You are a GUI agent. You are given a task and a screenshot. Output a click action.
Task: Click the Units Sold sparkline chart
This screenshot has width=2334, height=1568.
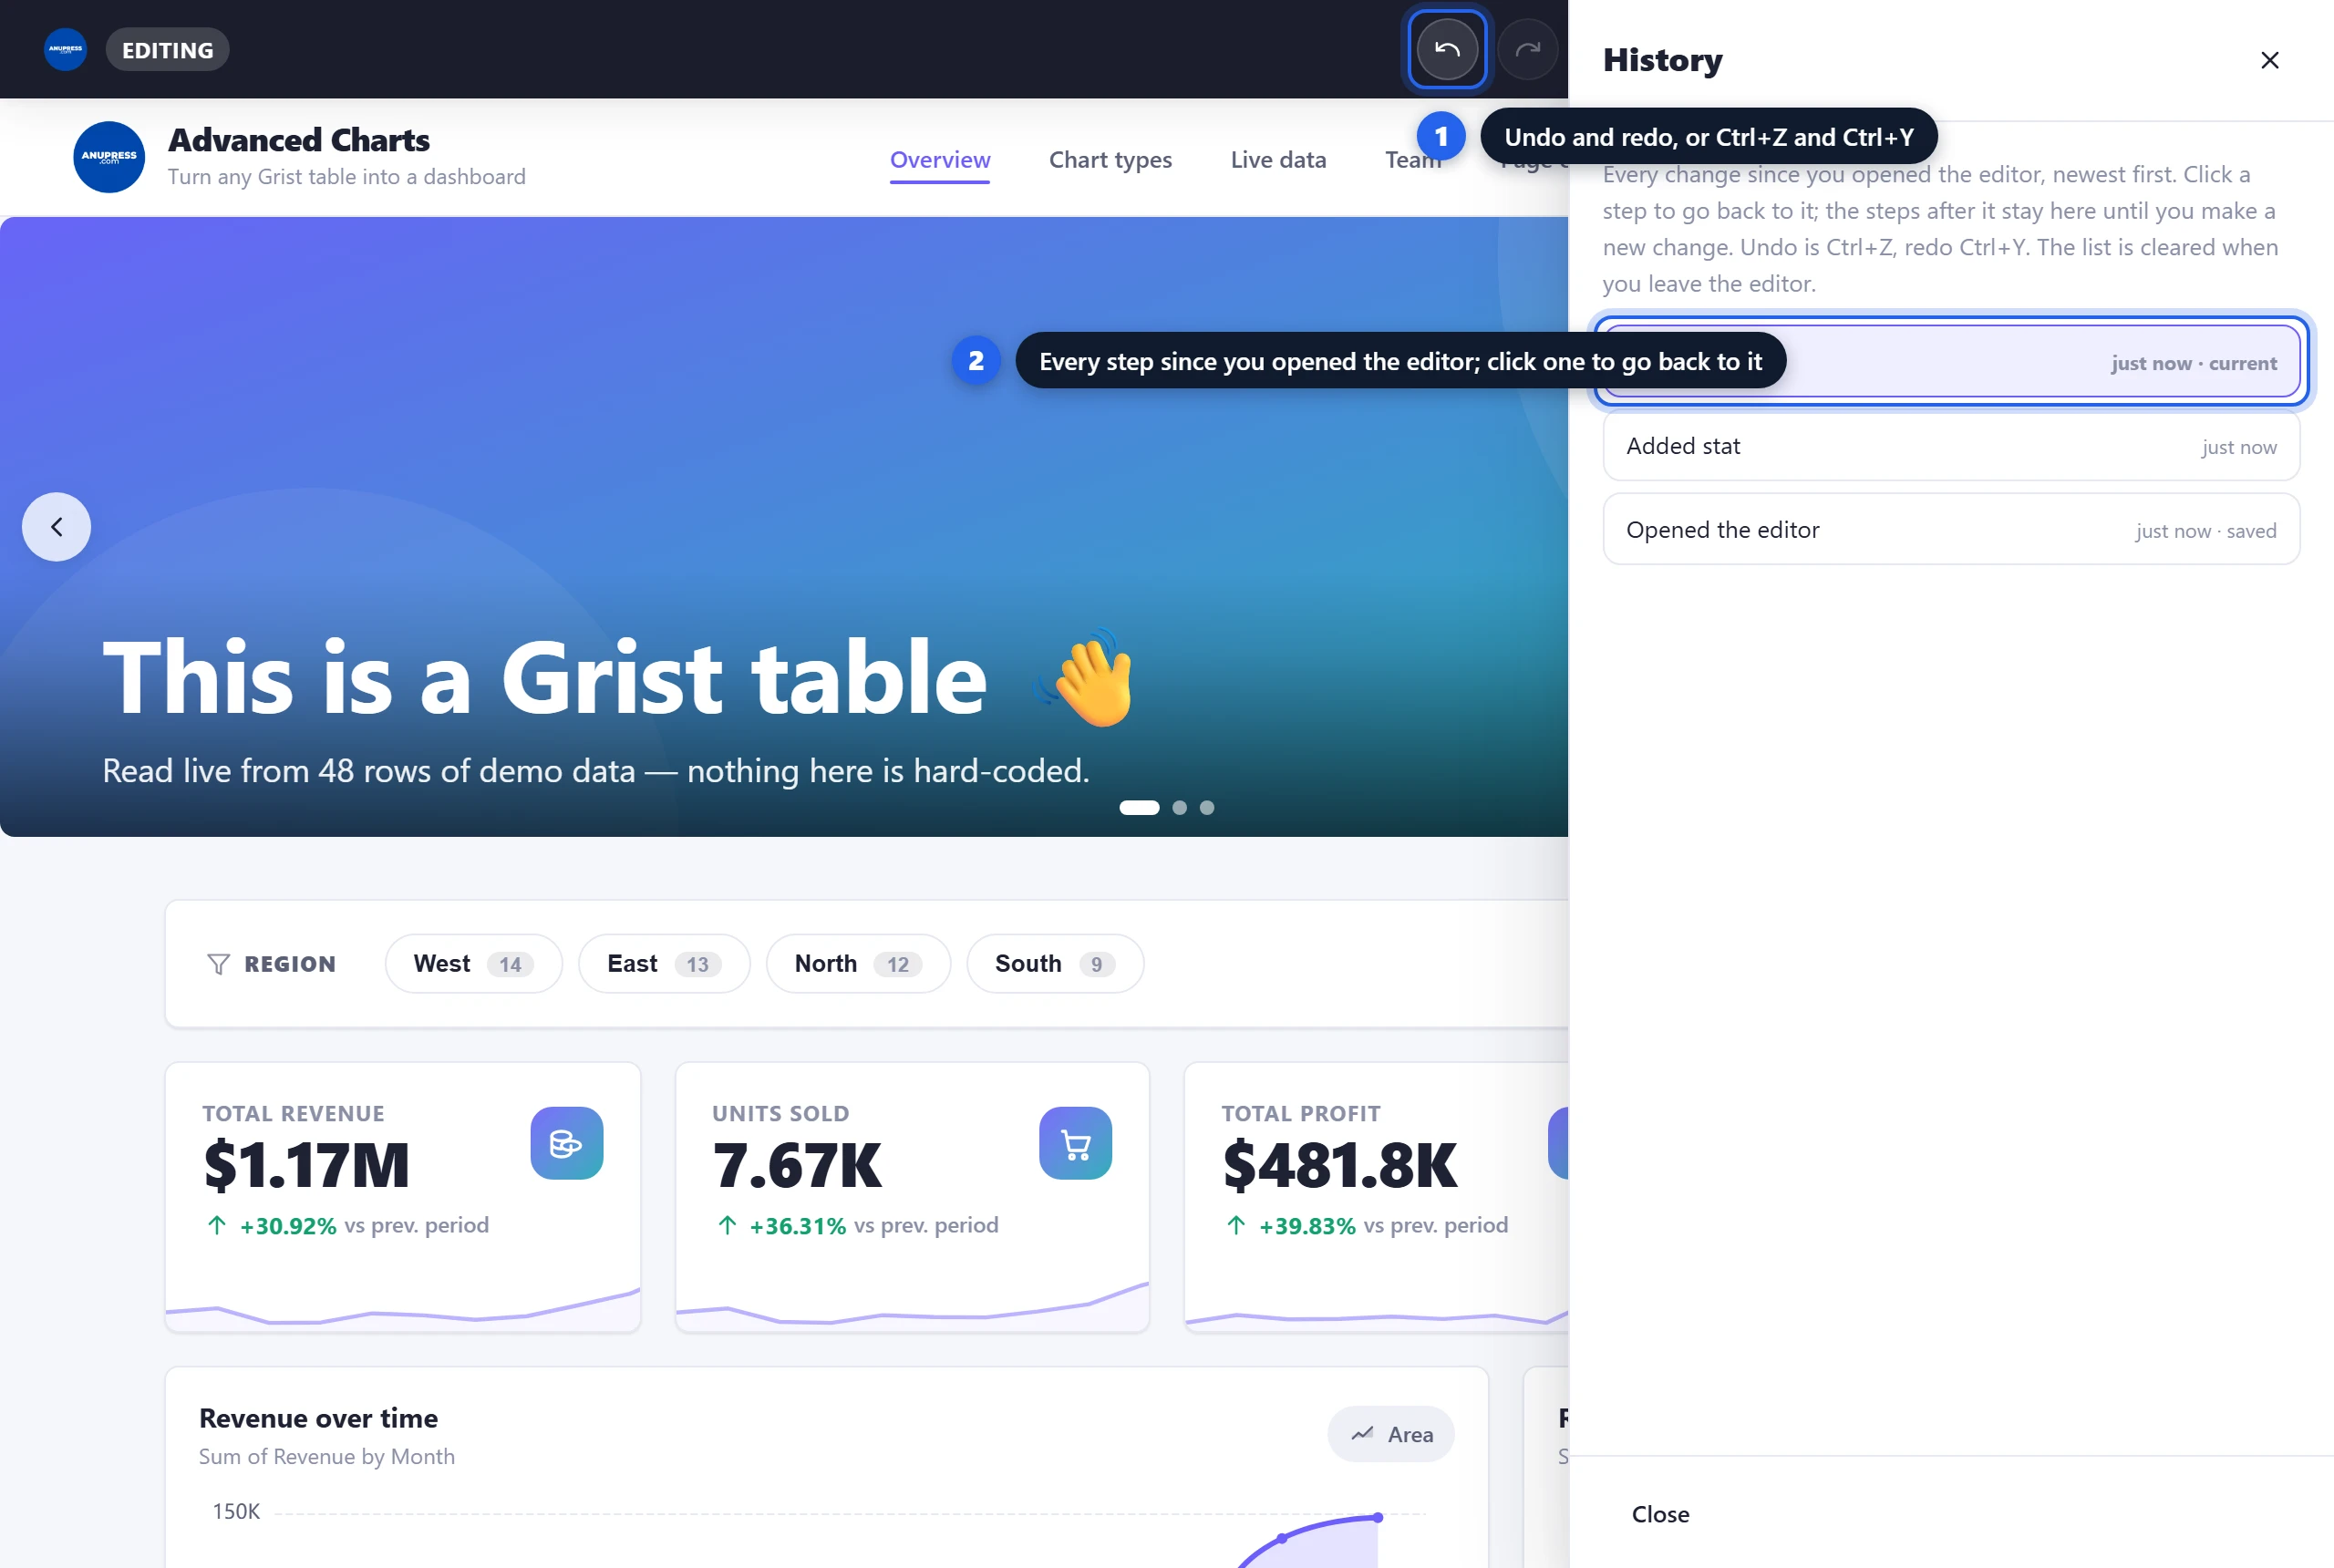tap(912, 1305)
